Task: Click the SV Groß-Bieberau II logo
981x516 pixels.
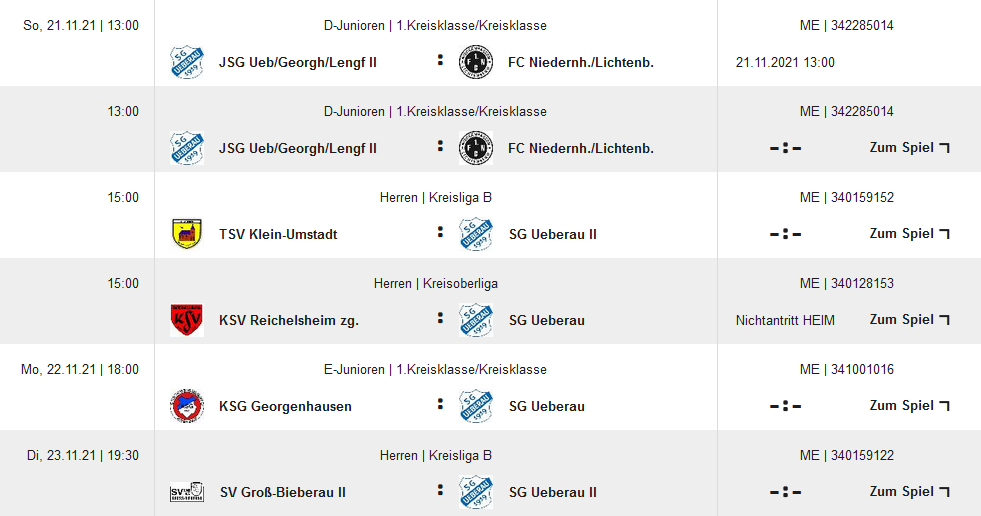Action: pyautogui.click(x=186, y=492)
